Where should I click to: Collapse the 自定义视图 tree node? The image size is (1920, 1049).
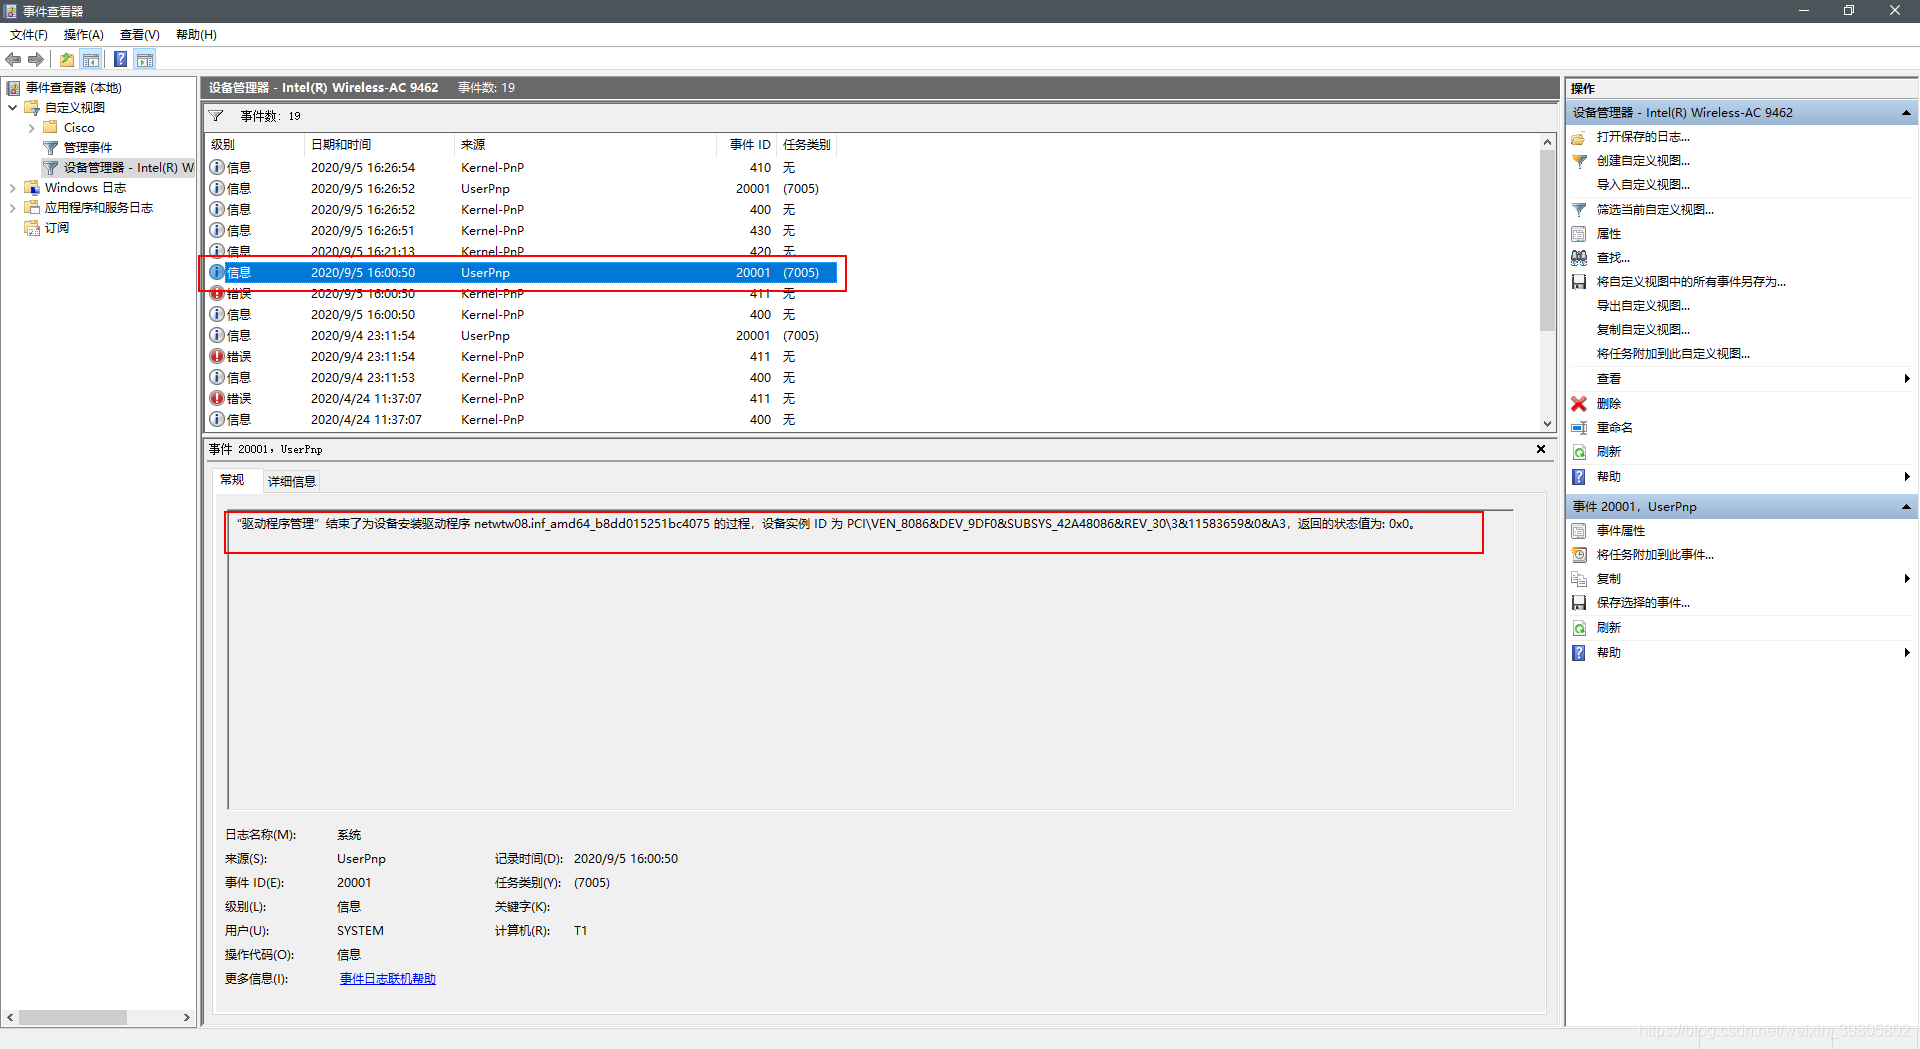click(x=12, y=108)
